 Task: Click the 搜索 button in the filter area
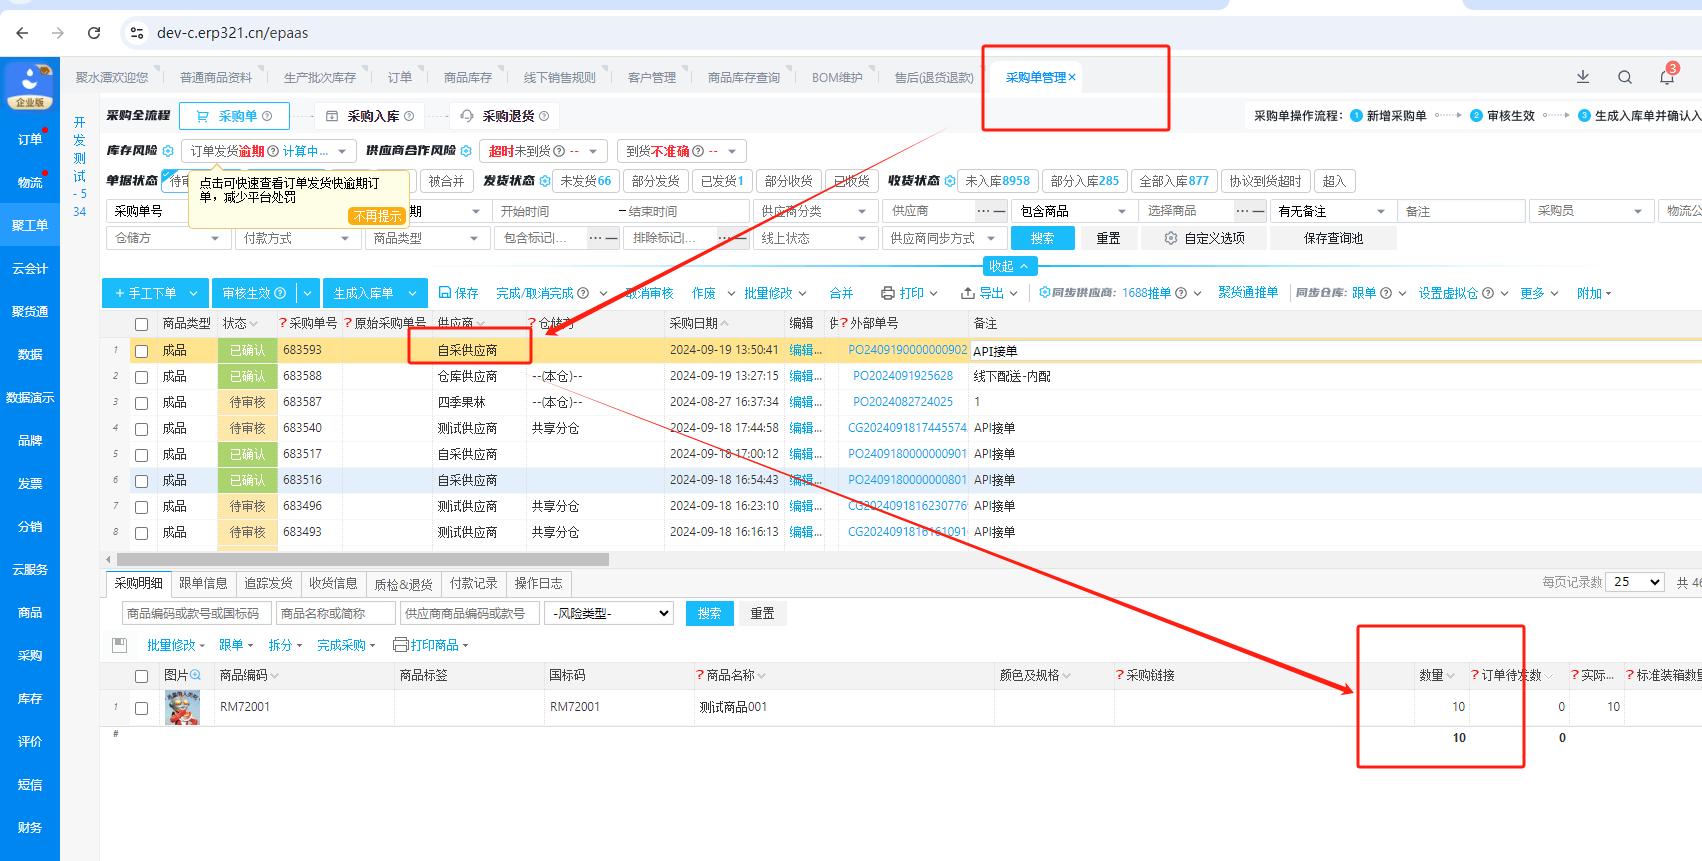point(1043,238)
